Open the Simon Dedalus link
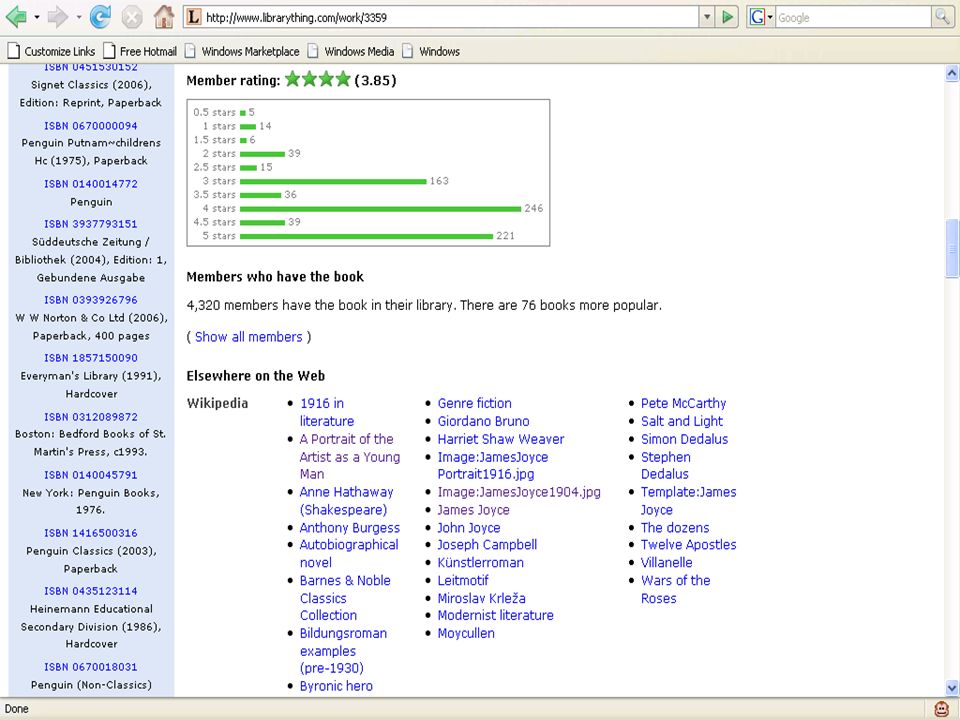The height and width of the screenshot is (720, 960). tap(684, 439)
